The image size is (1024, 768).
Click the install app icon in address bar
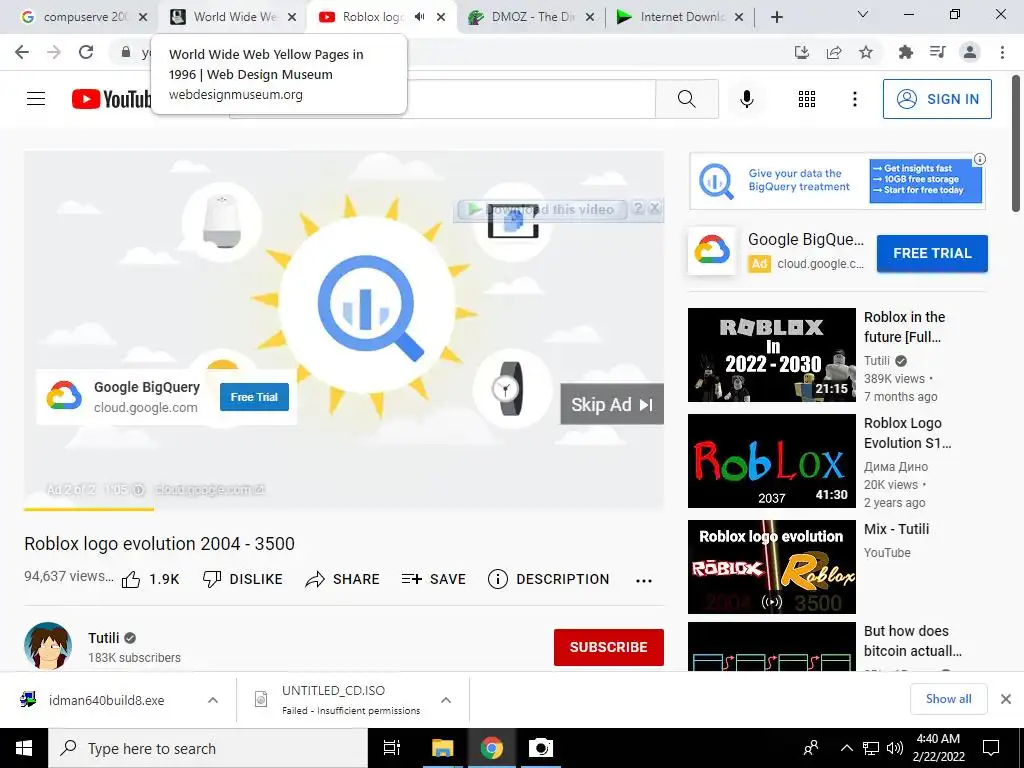click(x=802, y=52)
